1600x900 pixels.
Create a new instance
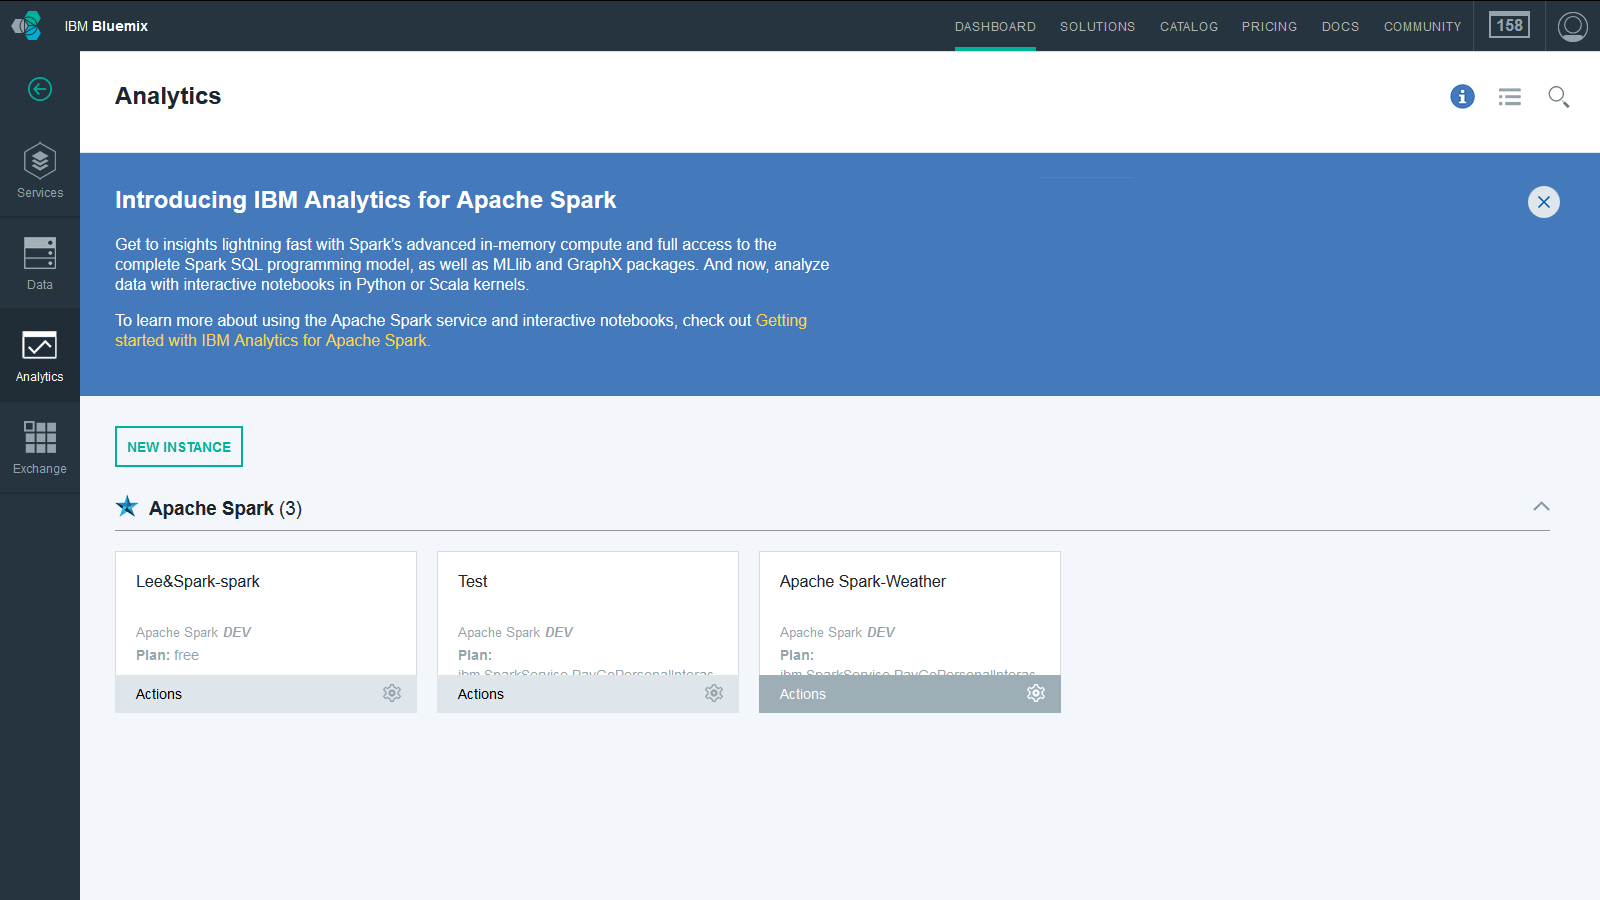pos(178,446)
